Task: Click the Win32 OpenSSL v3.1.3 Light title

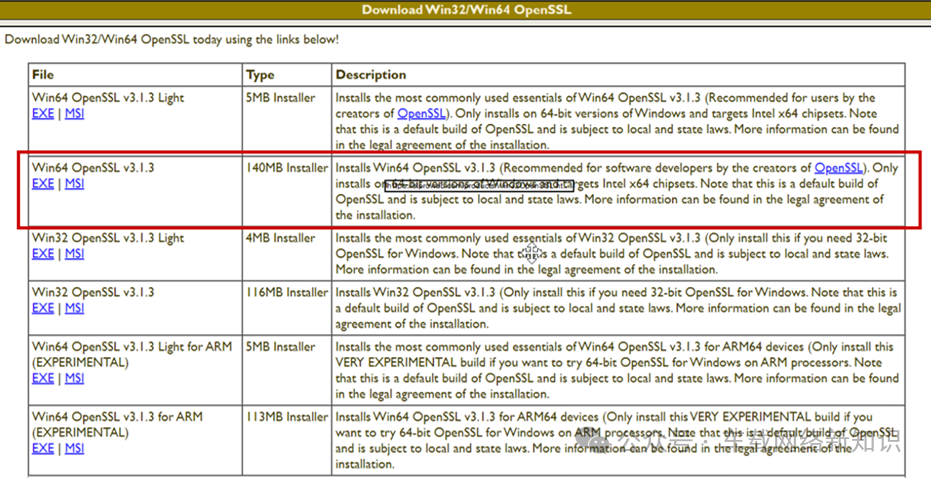Action: point(108,238)
